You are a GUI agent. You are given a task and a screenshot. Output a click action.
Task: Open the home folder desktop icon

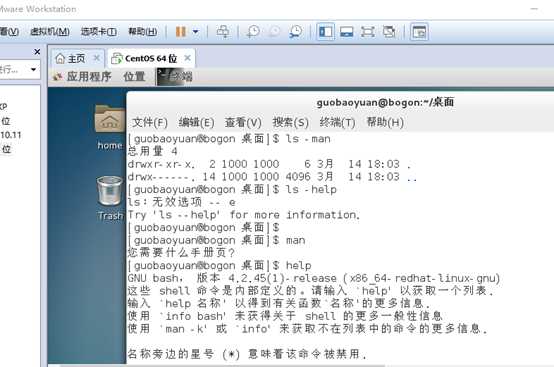coord(110,127)
